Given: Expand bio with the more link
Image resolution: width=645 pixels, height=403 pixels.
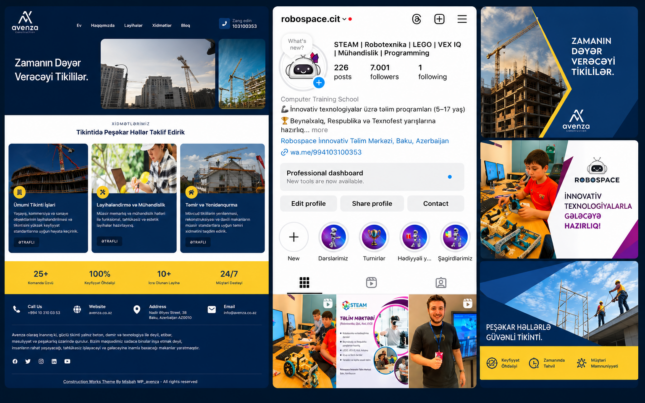Looking at the screenshot, I should 320,130.
